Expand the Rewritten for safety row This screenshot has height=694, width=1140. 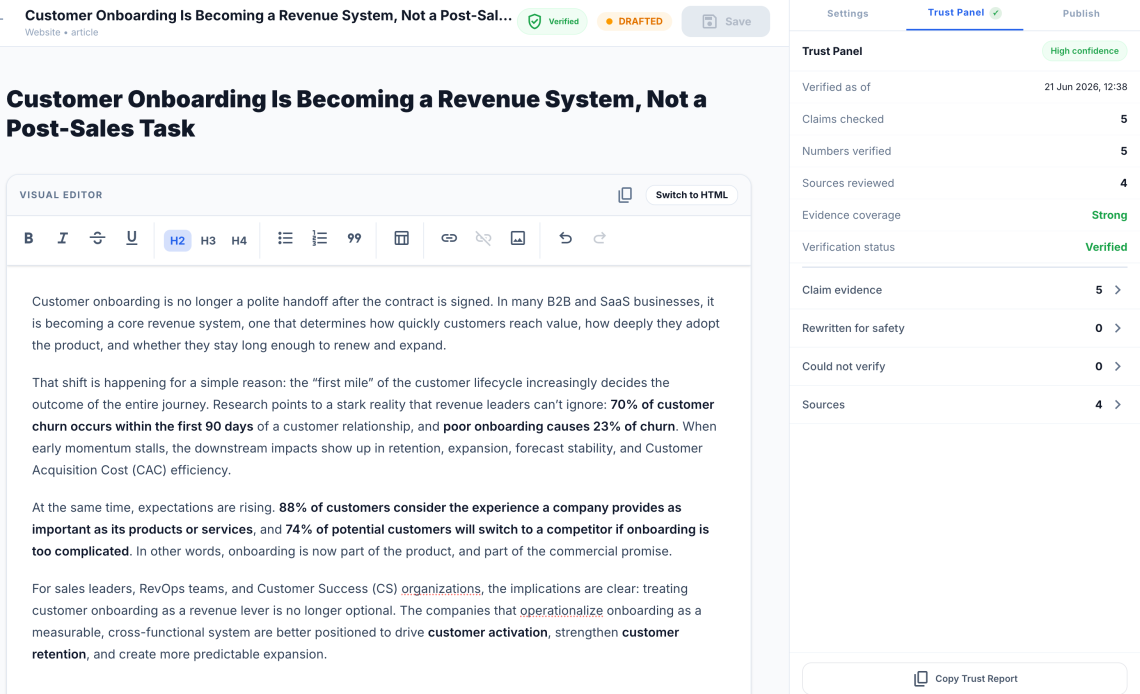(x=964, y=328)
